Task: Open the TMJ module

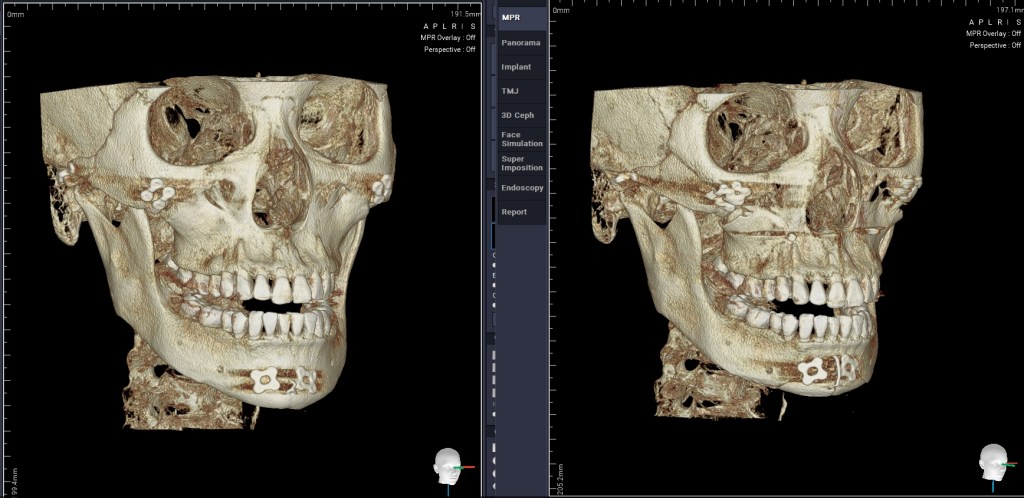Action: pyautogui.click(x=522, y=91)
